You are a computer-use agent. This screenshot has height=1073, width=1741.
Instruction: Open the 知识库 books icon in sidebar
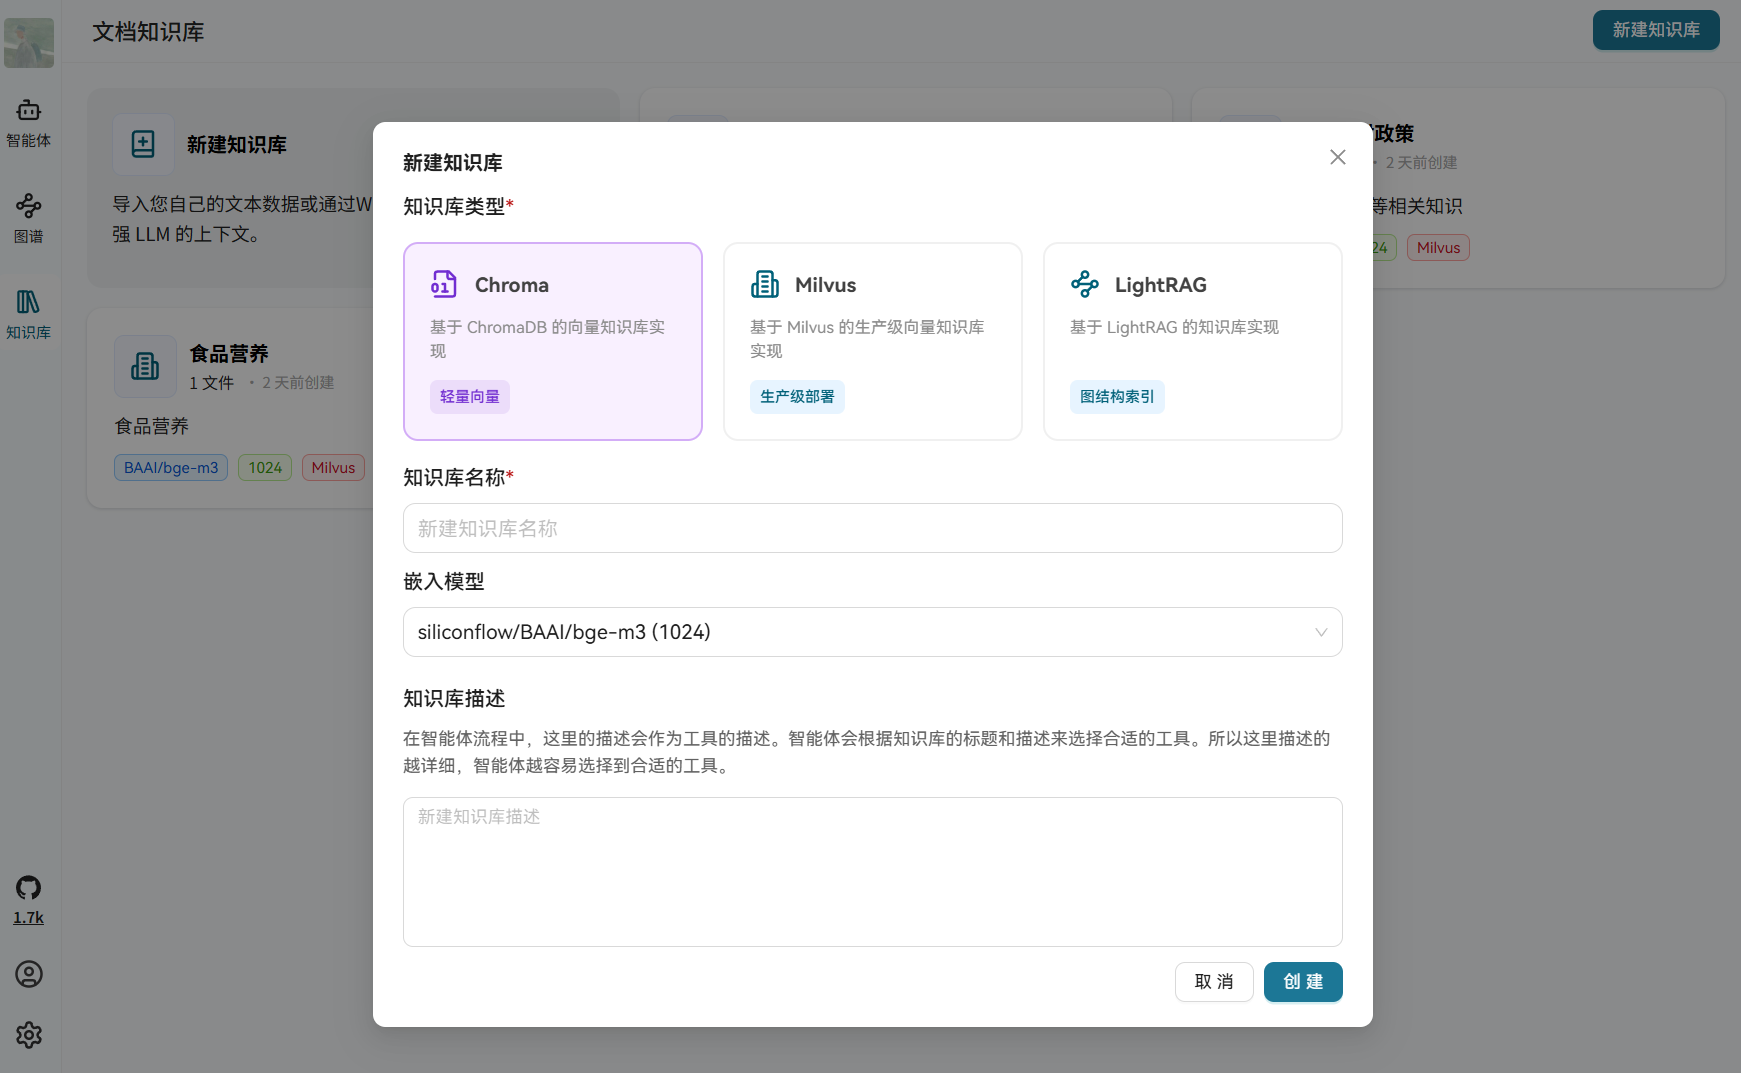(28, 302)
